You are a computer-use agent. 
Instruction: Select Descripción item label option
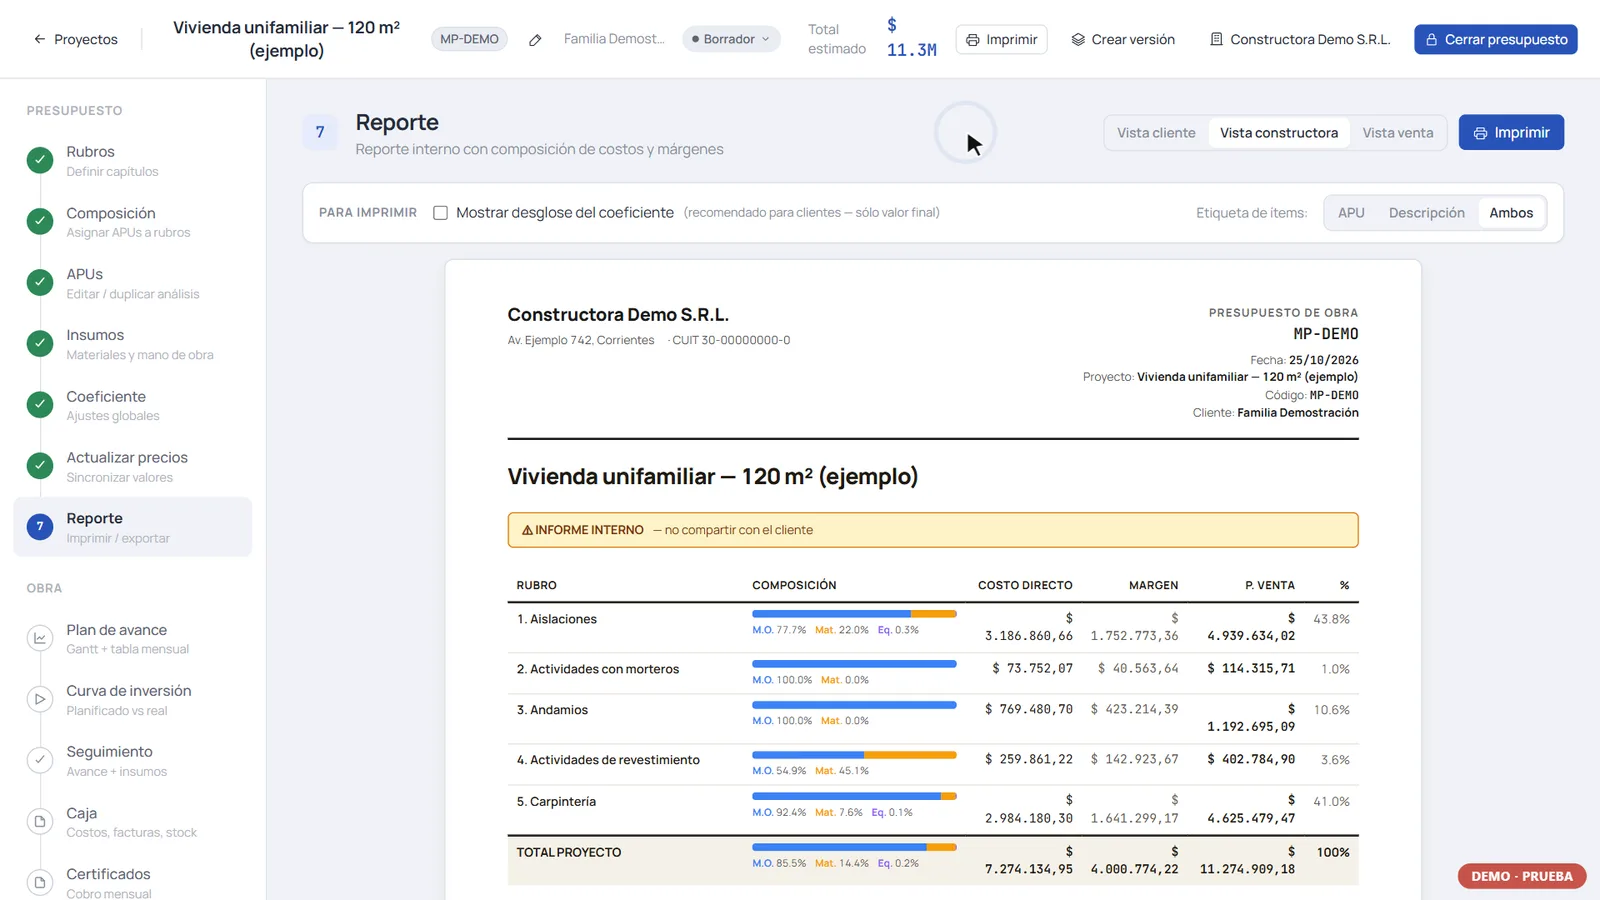coord(1426,213)
